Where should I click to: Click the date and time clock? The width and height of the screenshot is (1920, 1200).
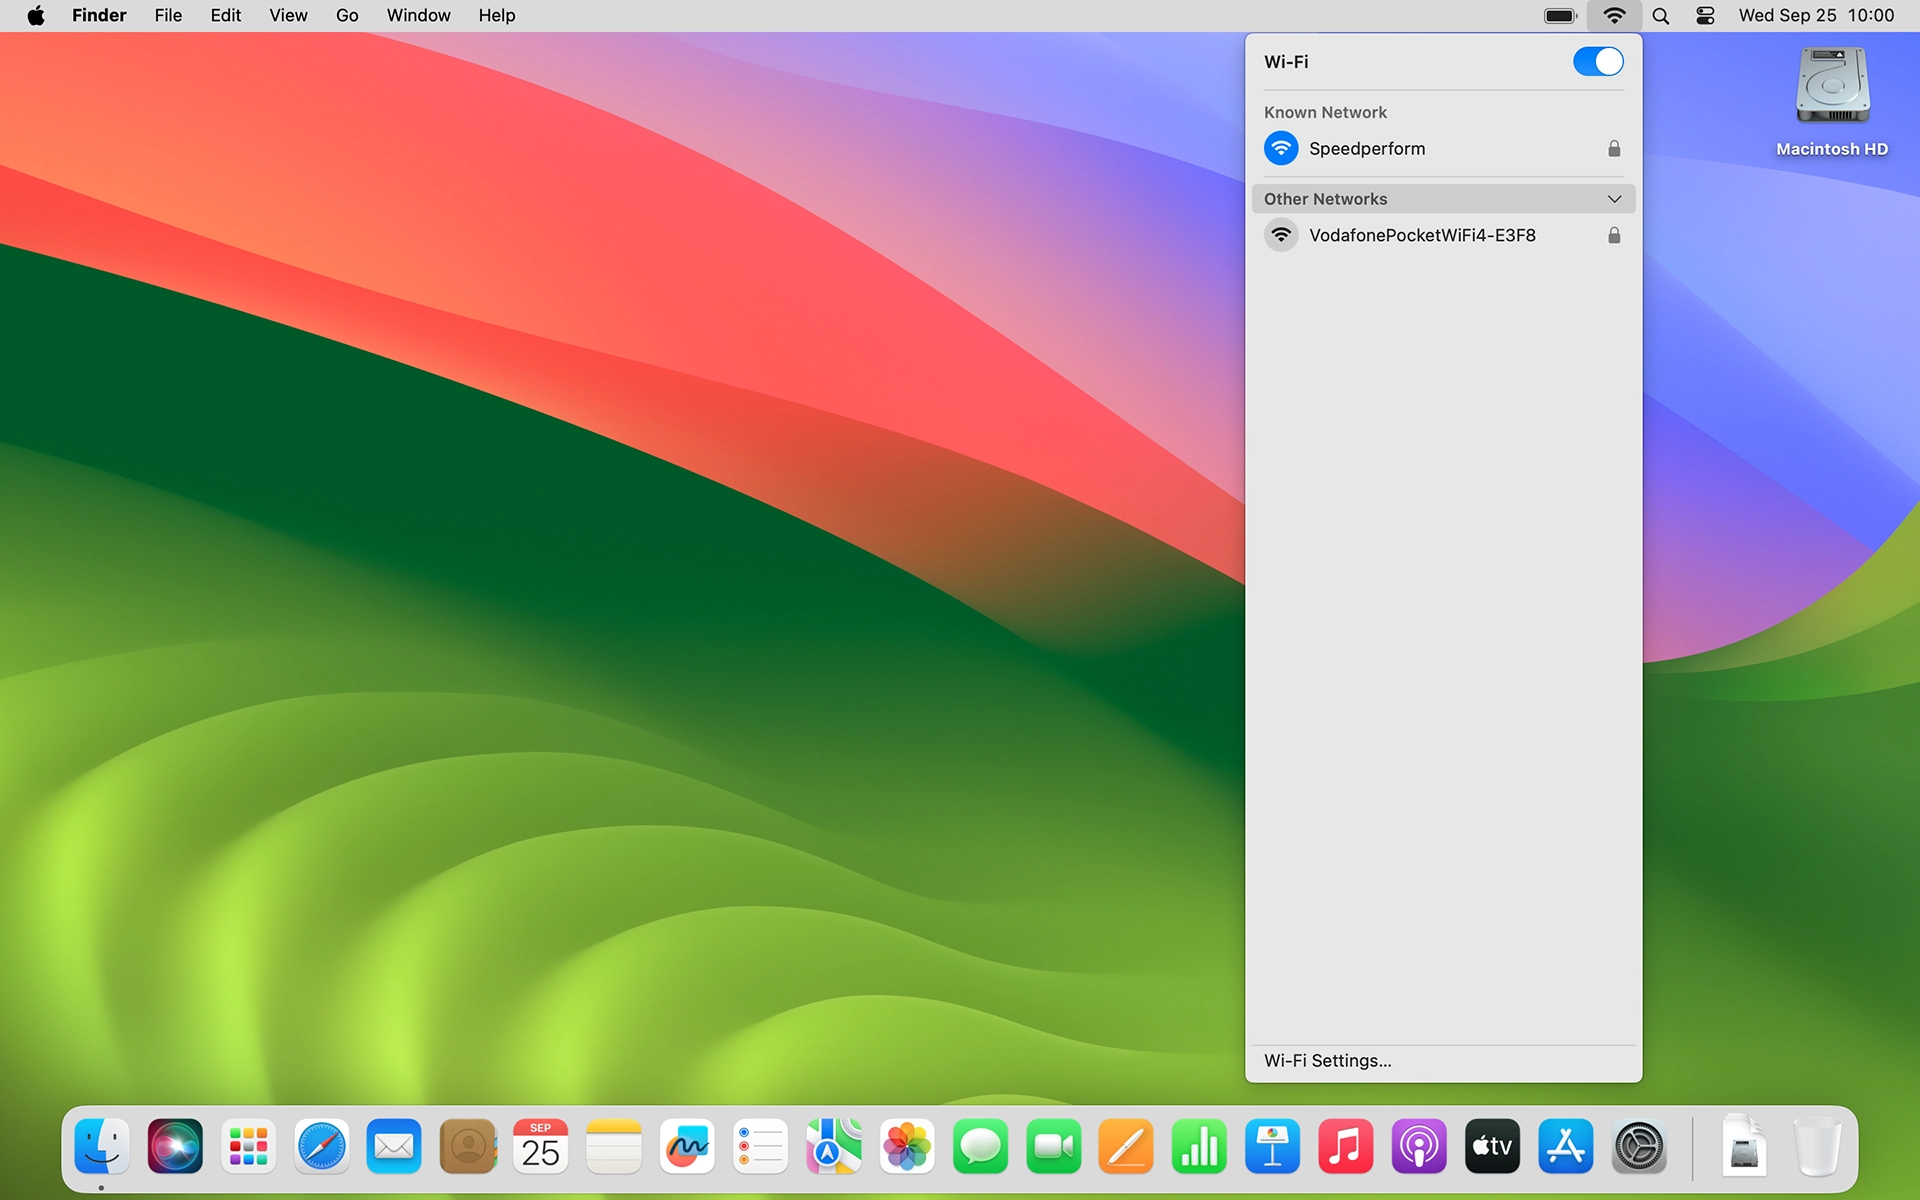(1815, 16)
